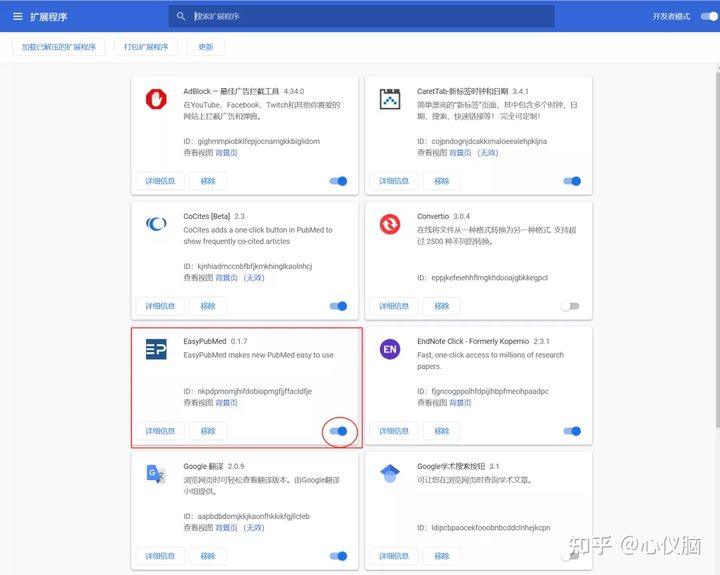Remove the EasyPubMed extension
The width and height of the screenshot is (720, 575).
(208, 431)
